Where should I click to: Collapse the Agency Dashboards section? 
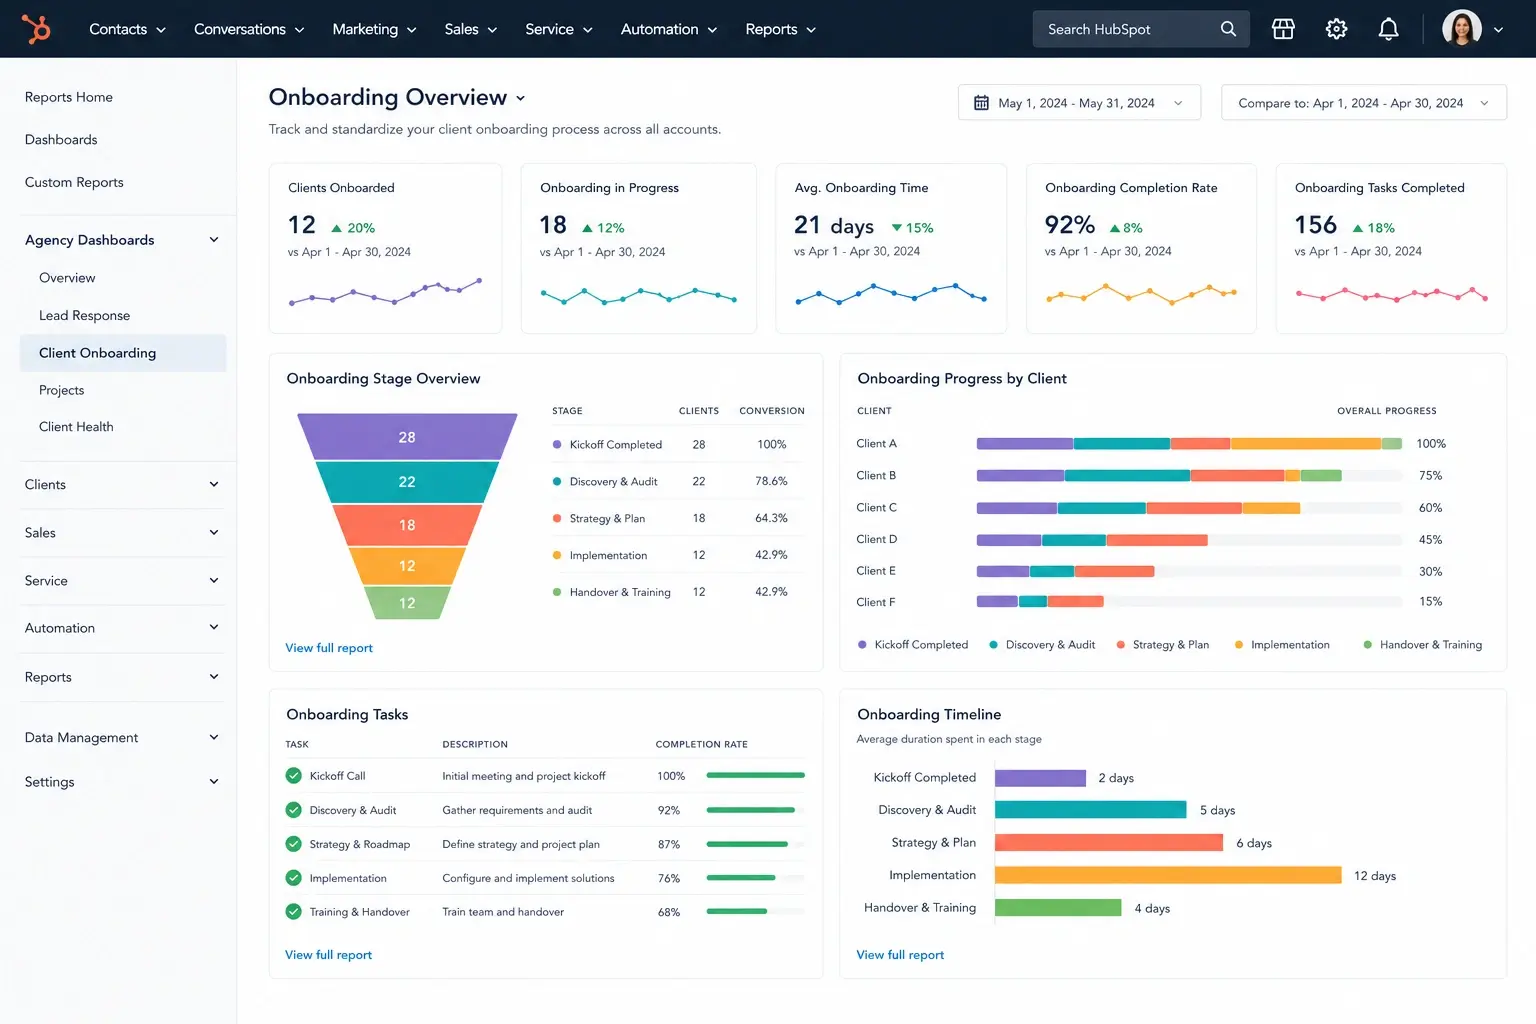click(x=214, y=240)
